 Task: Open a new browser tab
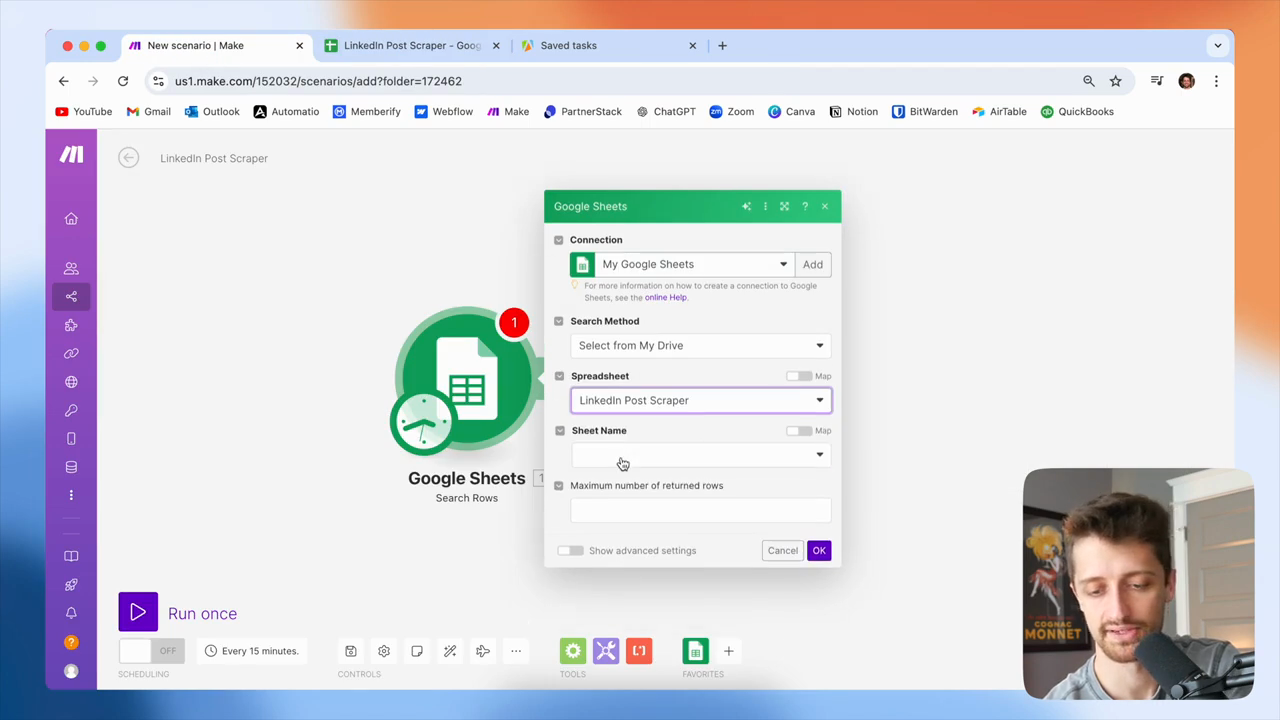[722, 45]
